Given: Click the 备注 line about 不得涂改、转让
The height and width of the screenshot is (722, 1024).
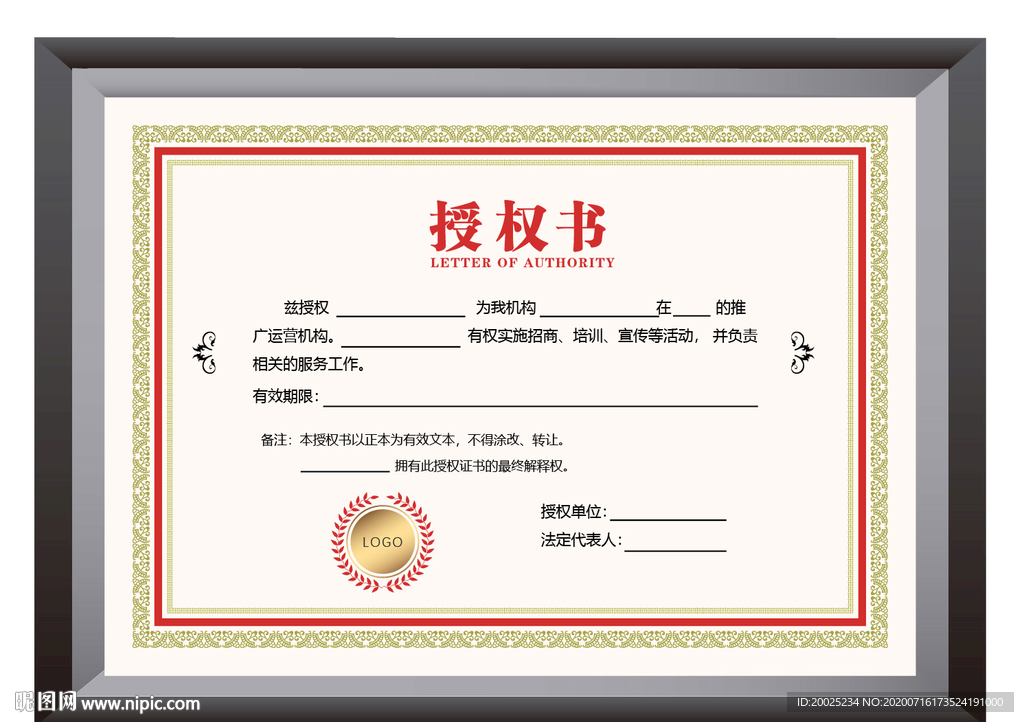Looking at the screenshot, I should pos(413,440).
